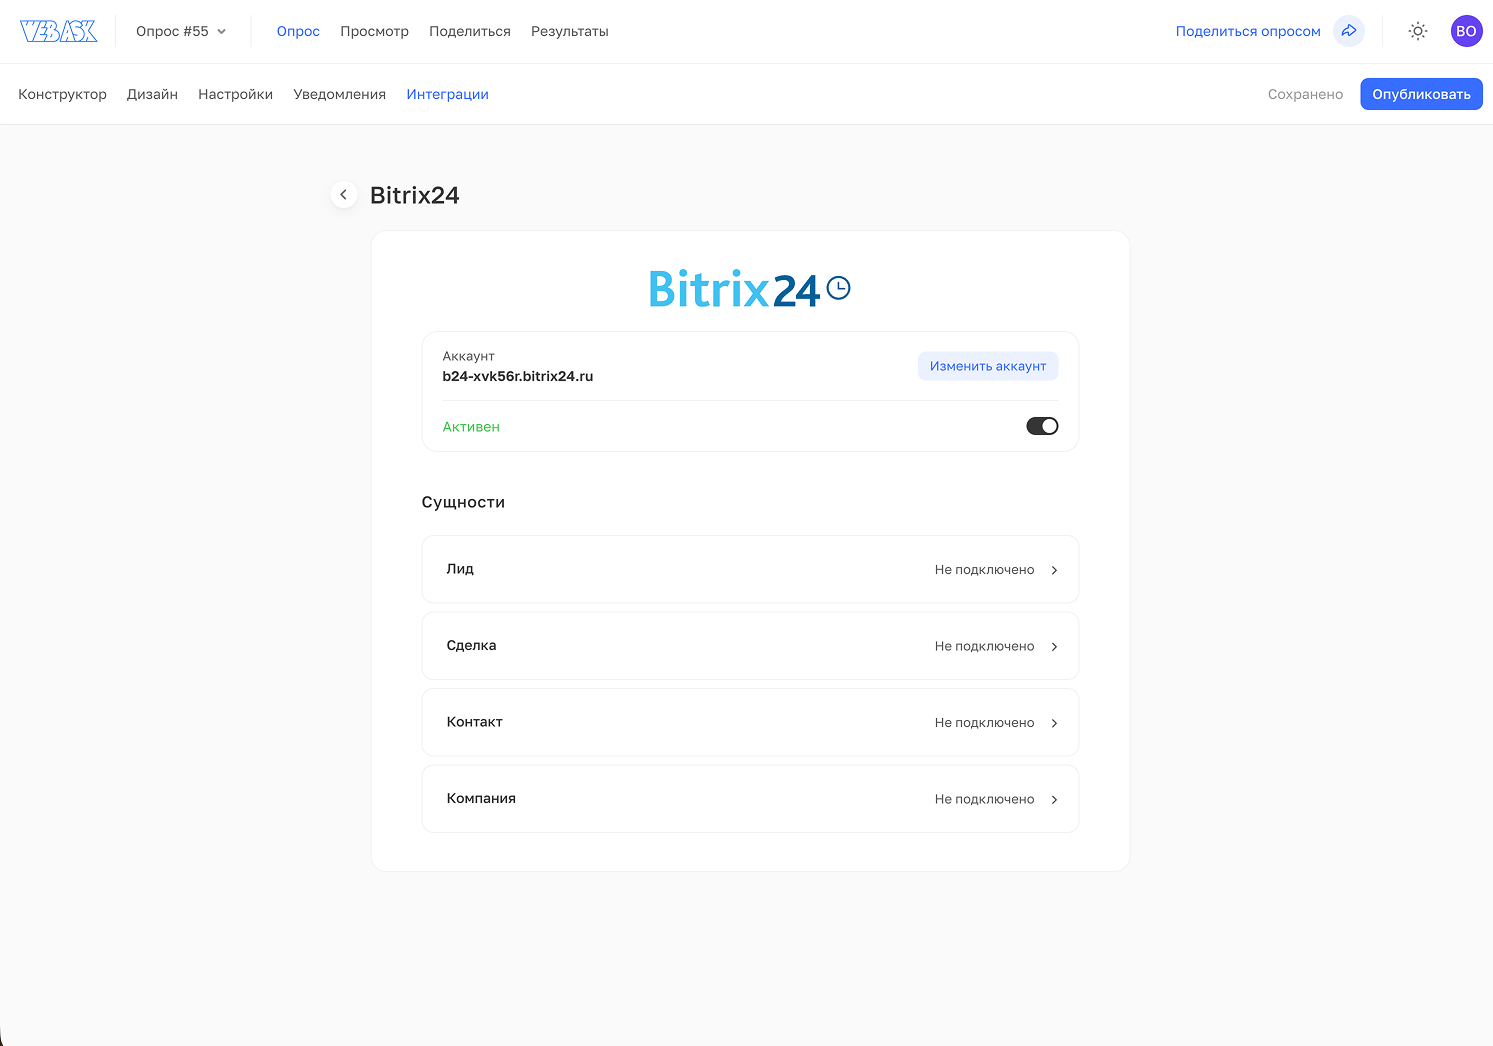Screen dimensions: 1493x1046
Task: Select the Дизайн subtab
Action: 152,94
